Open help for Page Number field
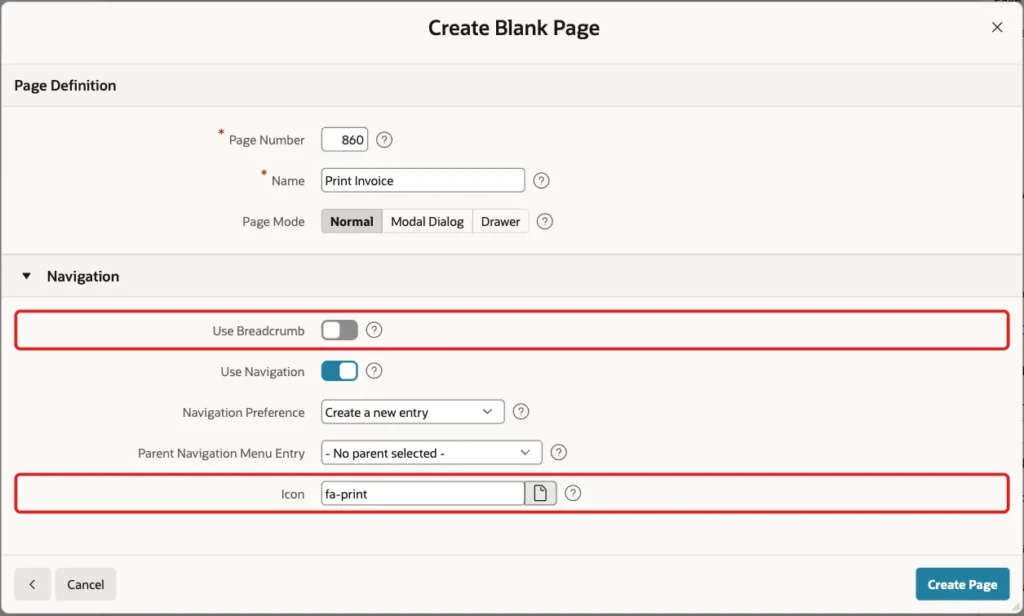The height and width of the screenshot is (616, 1024). click(x=384, y=140)
